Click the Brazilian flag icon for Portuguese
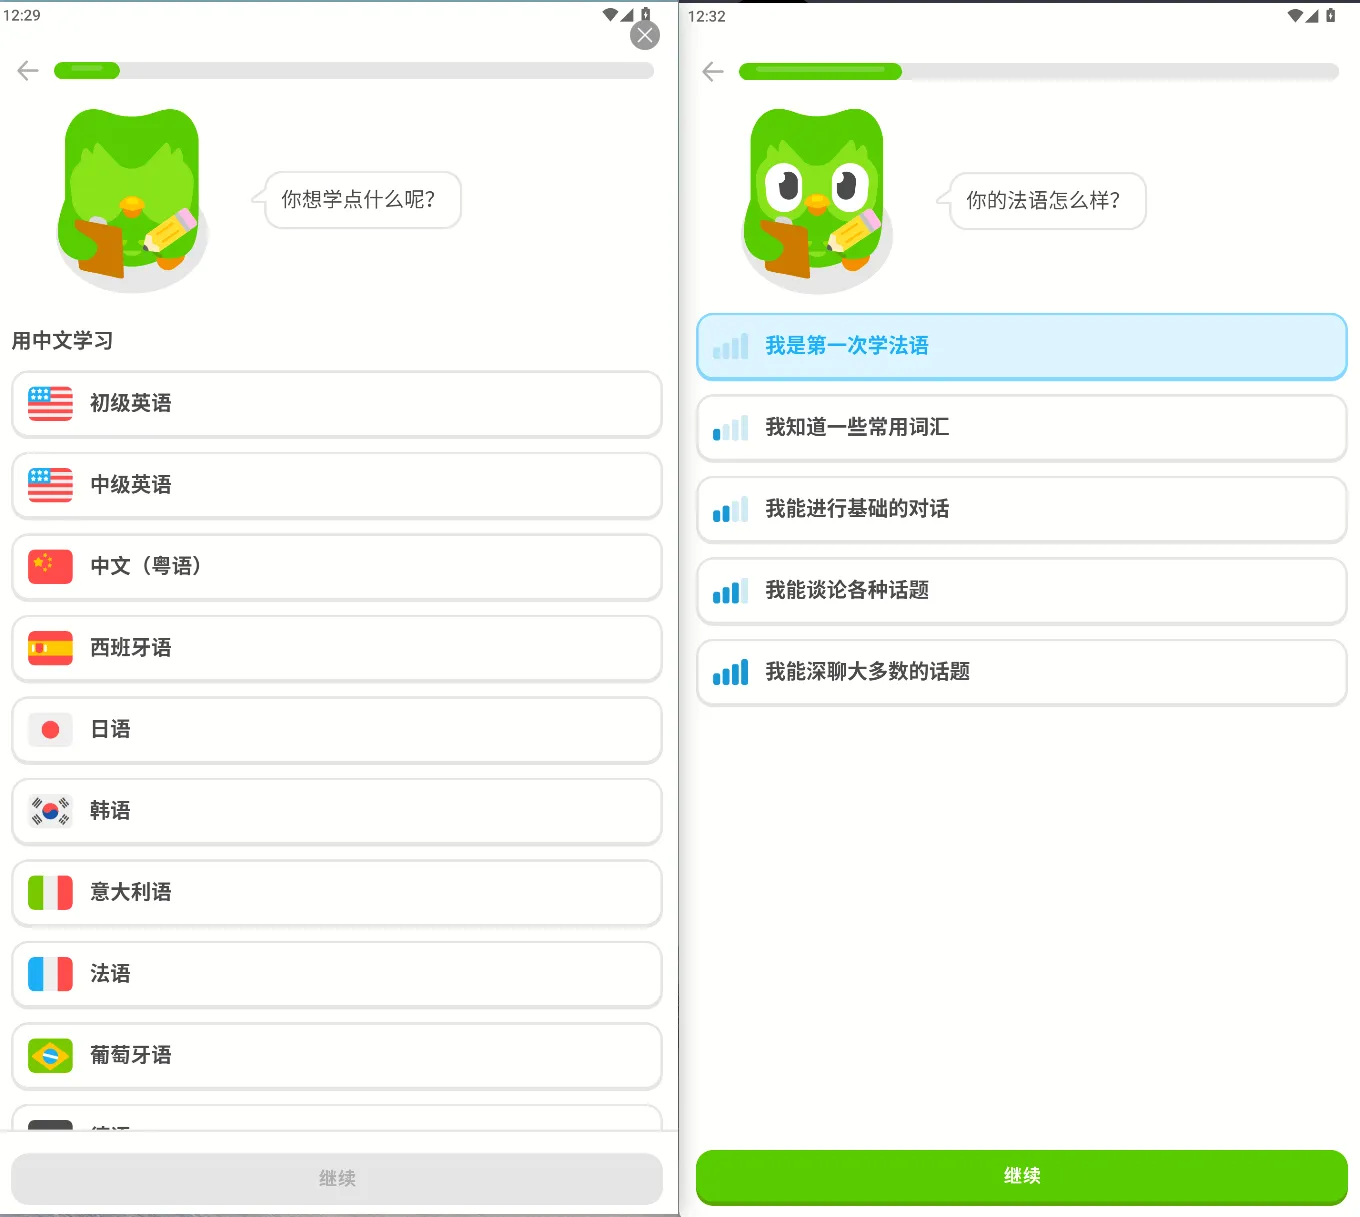This screenshot has width=1360, height=1217. click(x=50, y=1056)
